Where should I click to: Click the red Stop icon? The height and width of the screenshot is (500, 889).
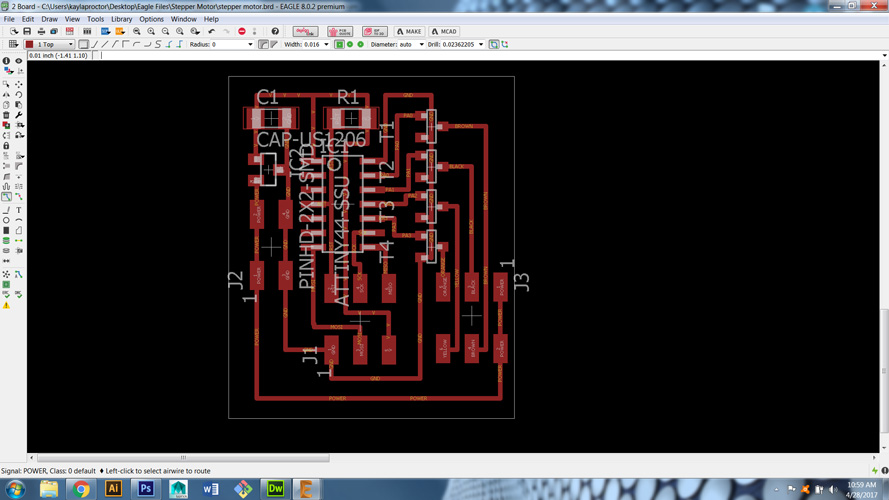tap(242, 32)
